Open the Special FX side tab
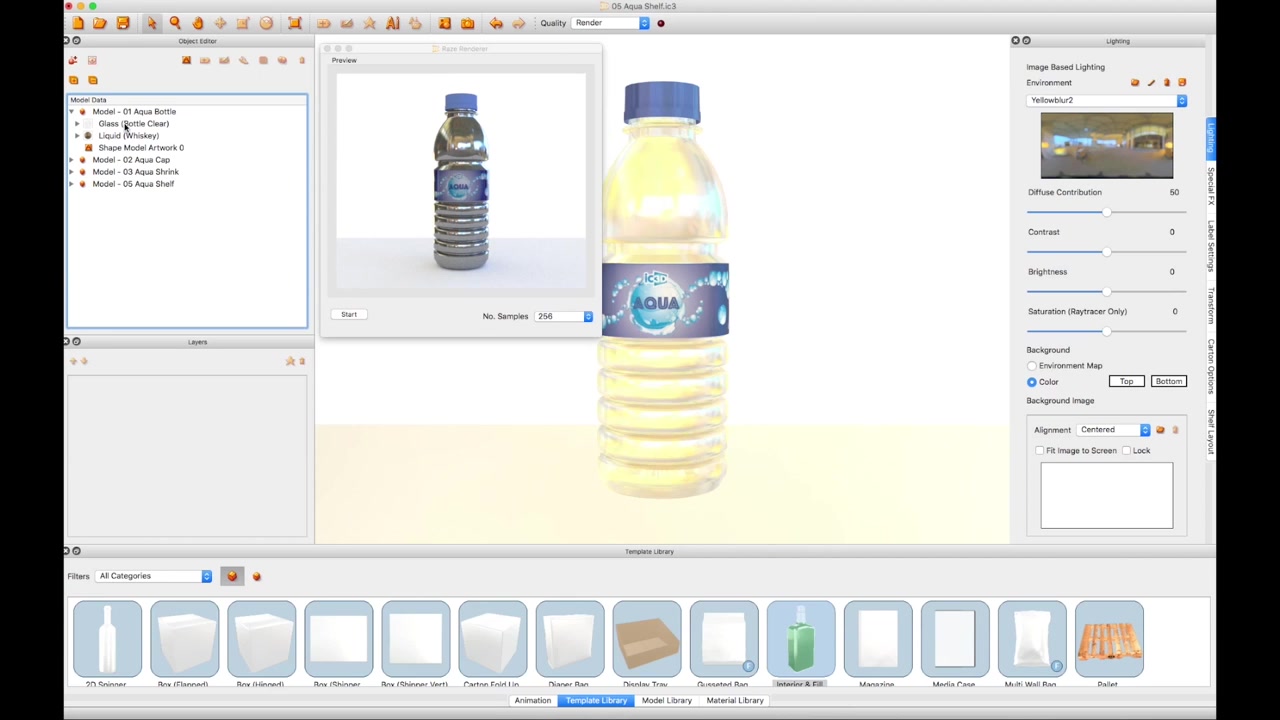Screen dimensions: 1280x720 pos(1211,188)
